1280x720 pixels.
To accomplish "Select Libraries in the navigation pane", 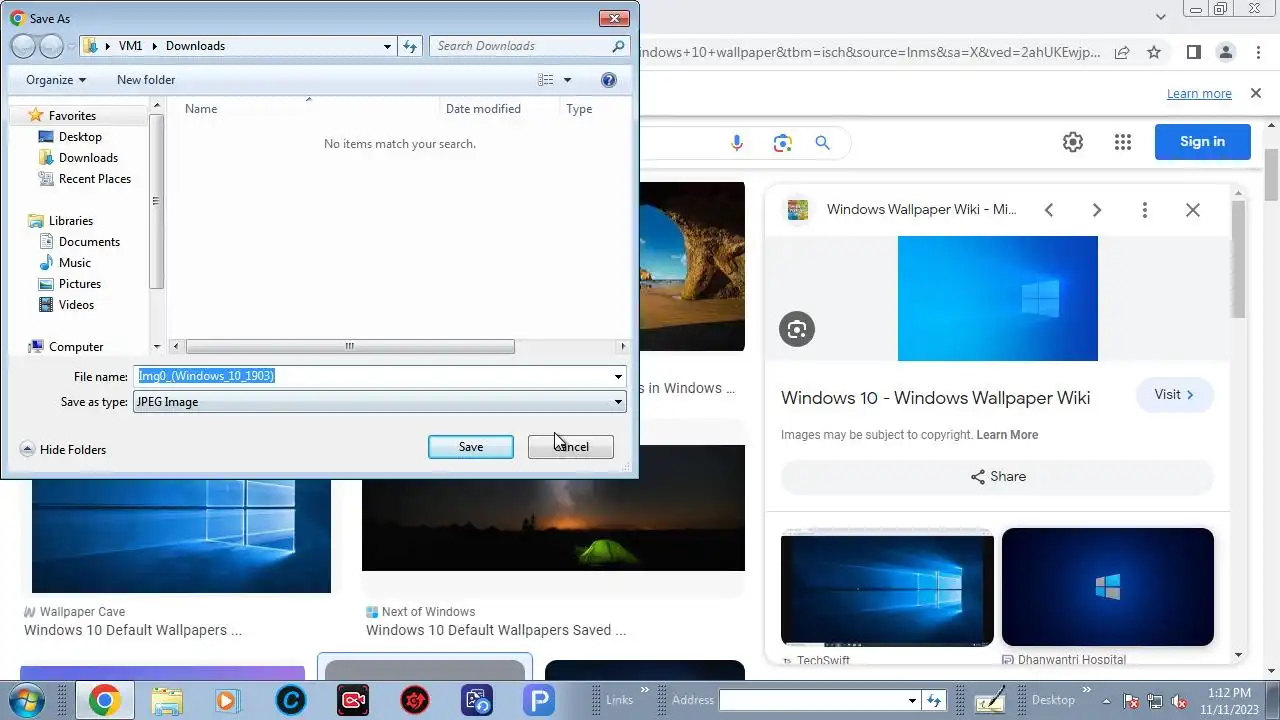I will click(71, 221).
